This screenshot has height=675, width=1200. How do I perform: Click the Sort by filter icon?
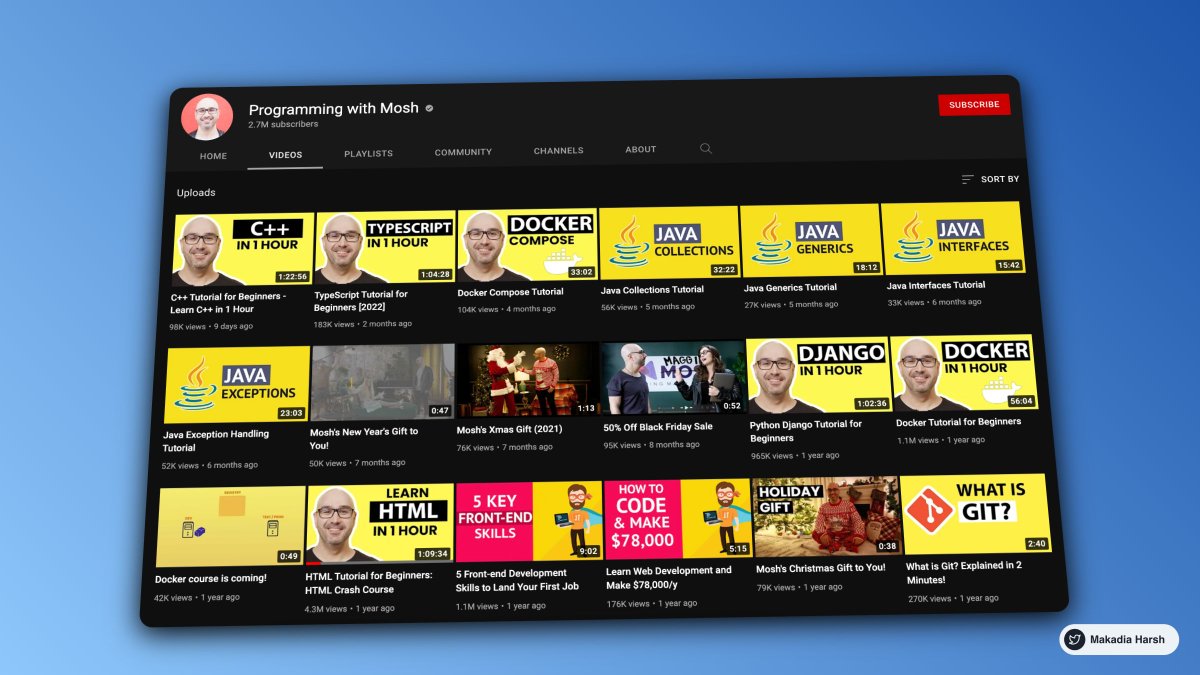pyautogui.click(x=966, y=178)
